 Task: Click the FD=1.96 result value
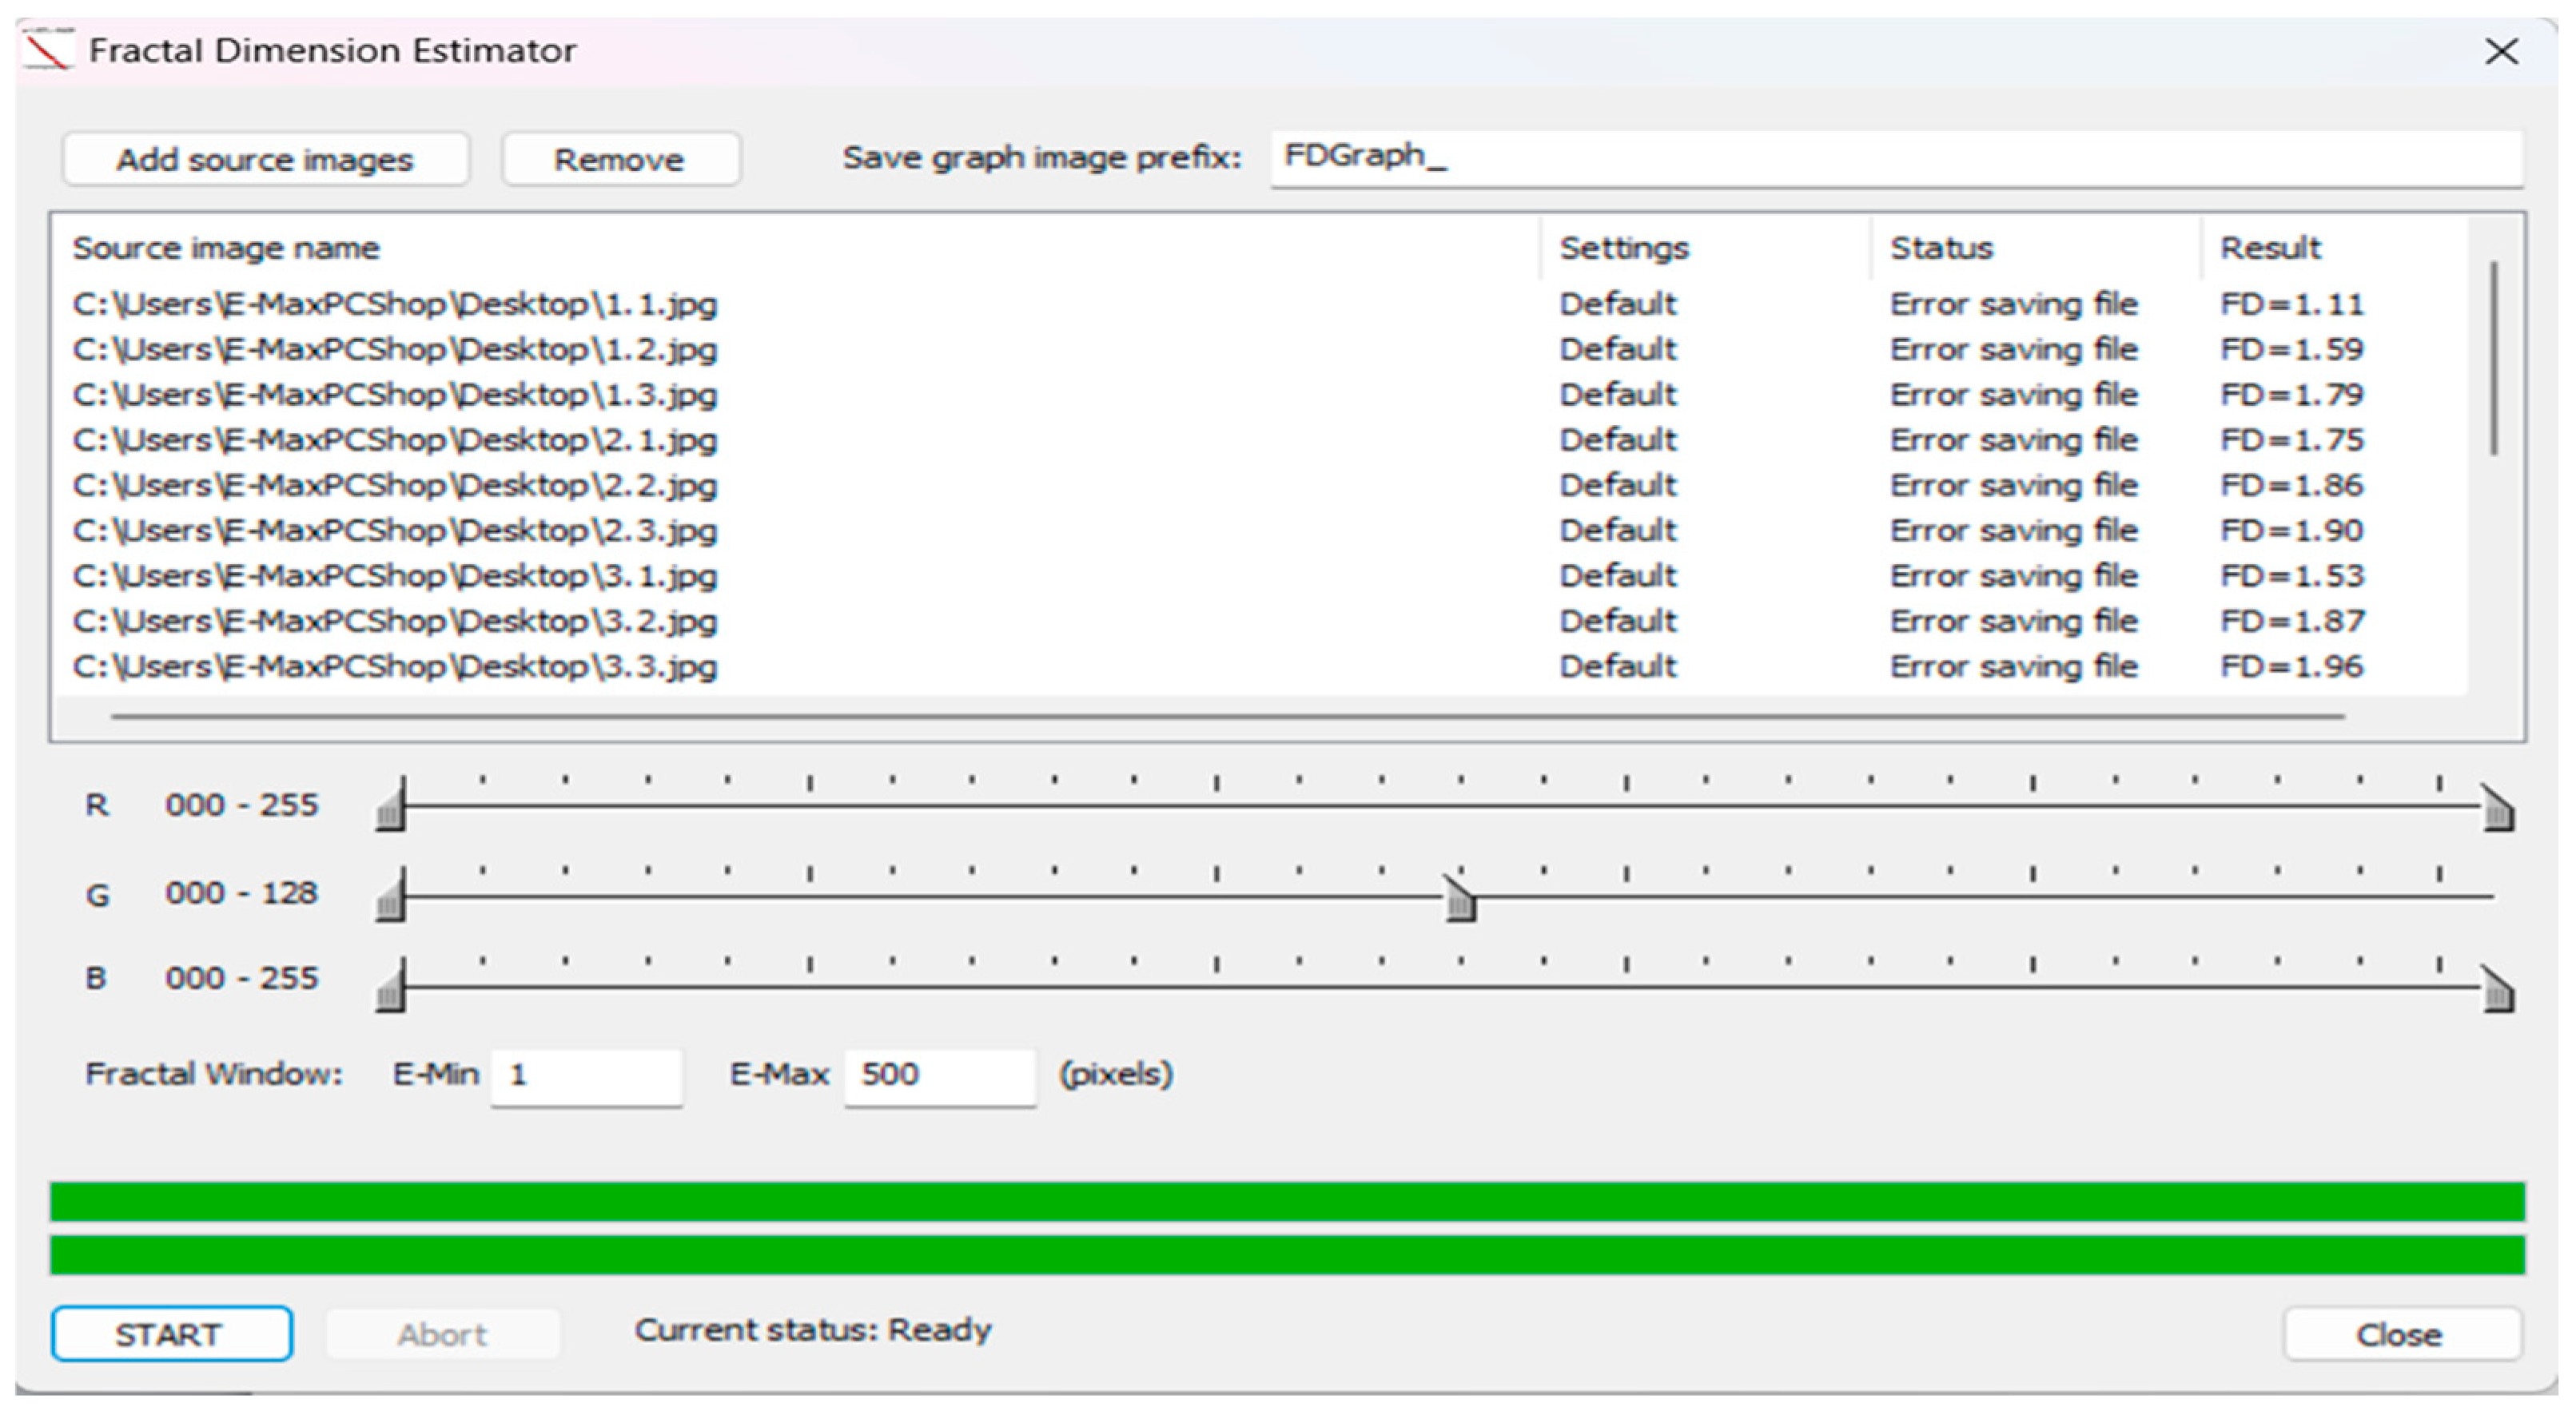[x=2292, y=666]
